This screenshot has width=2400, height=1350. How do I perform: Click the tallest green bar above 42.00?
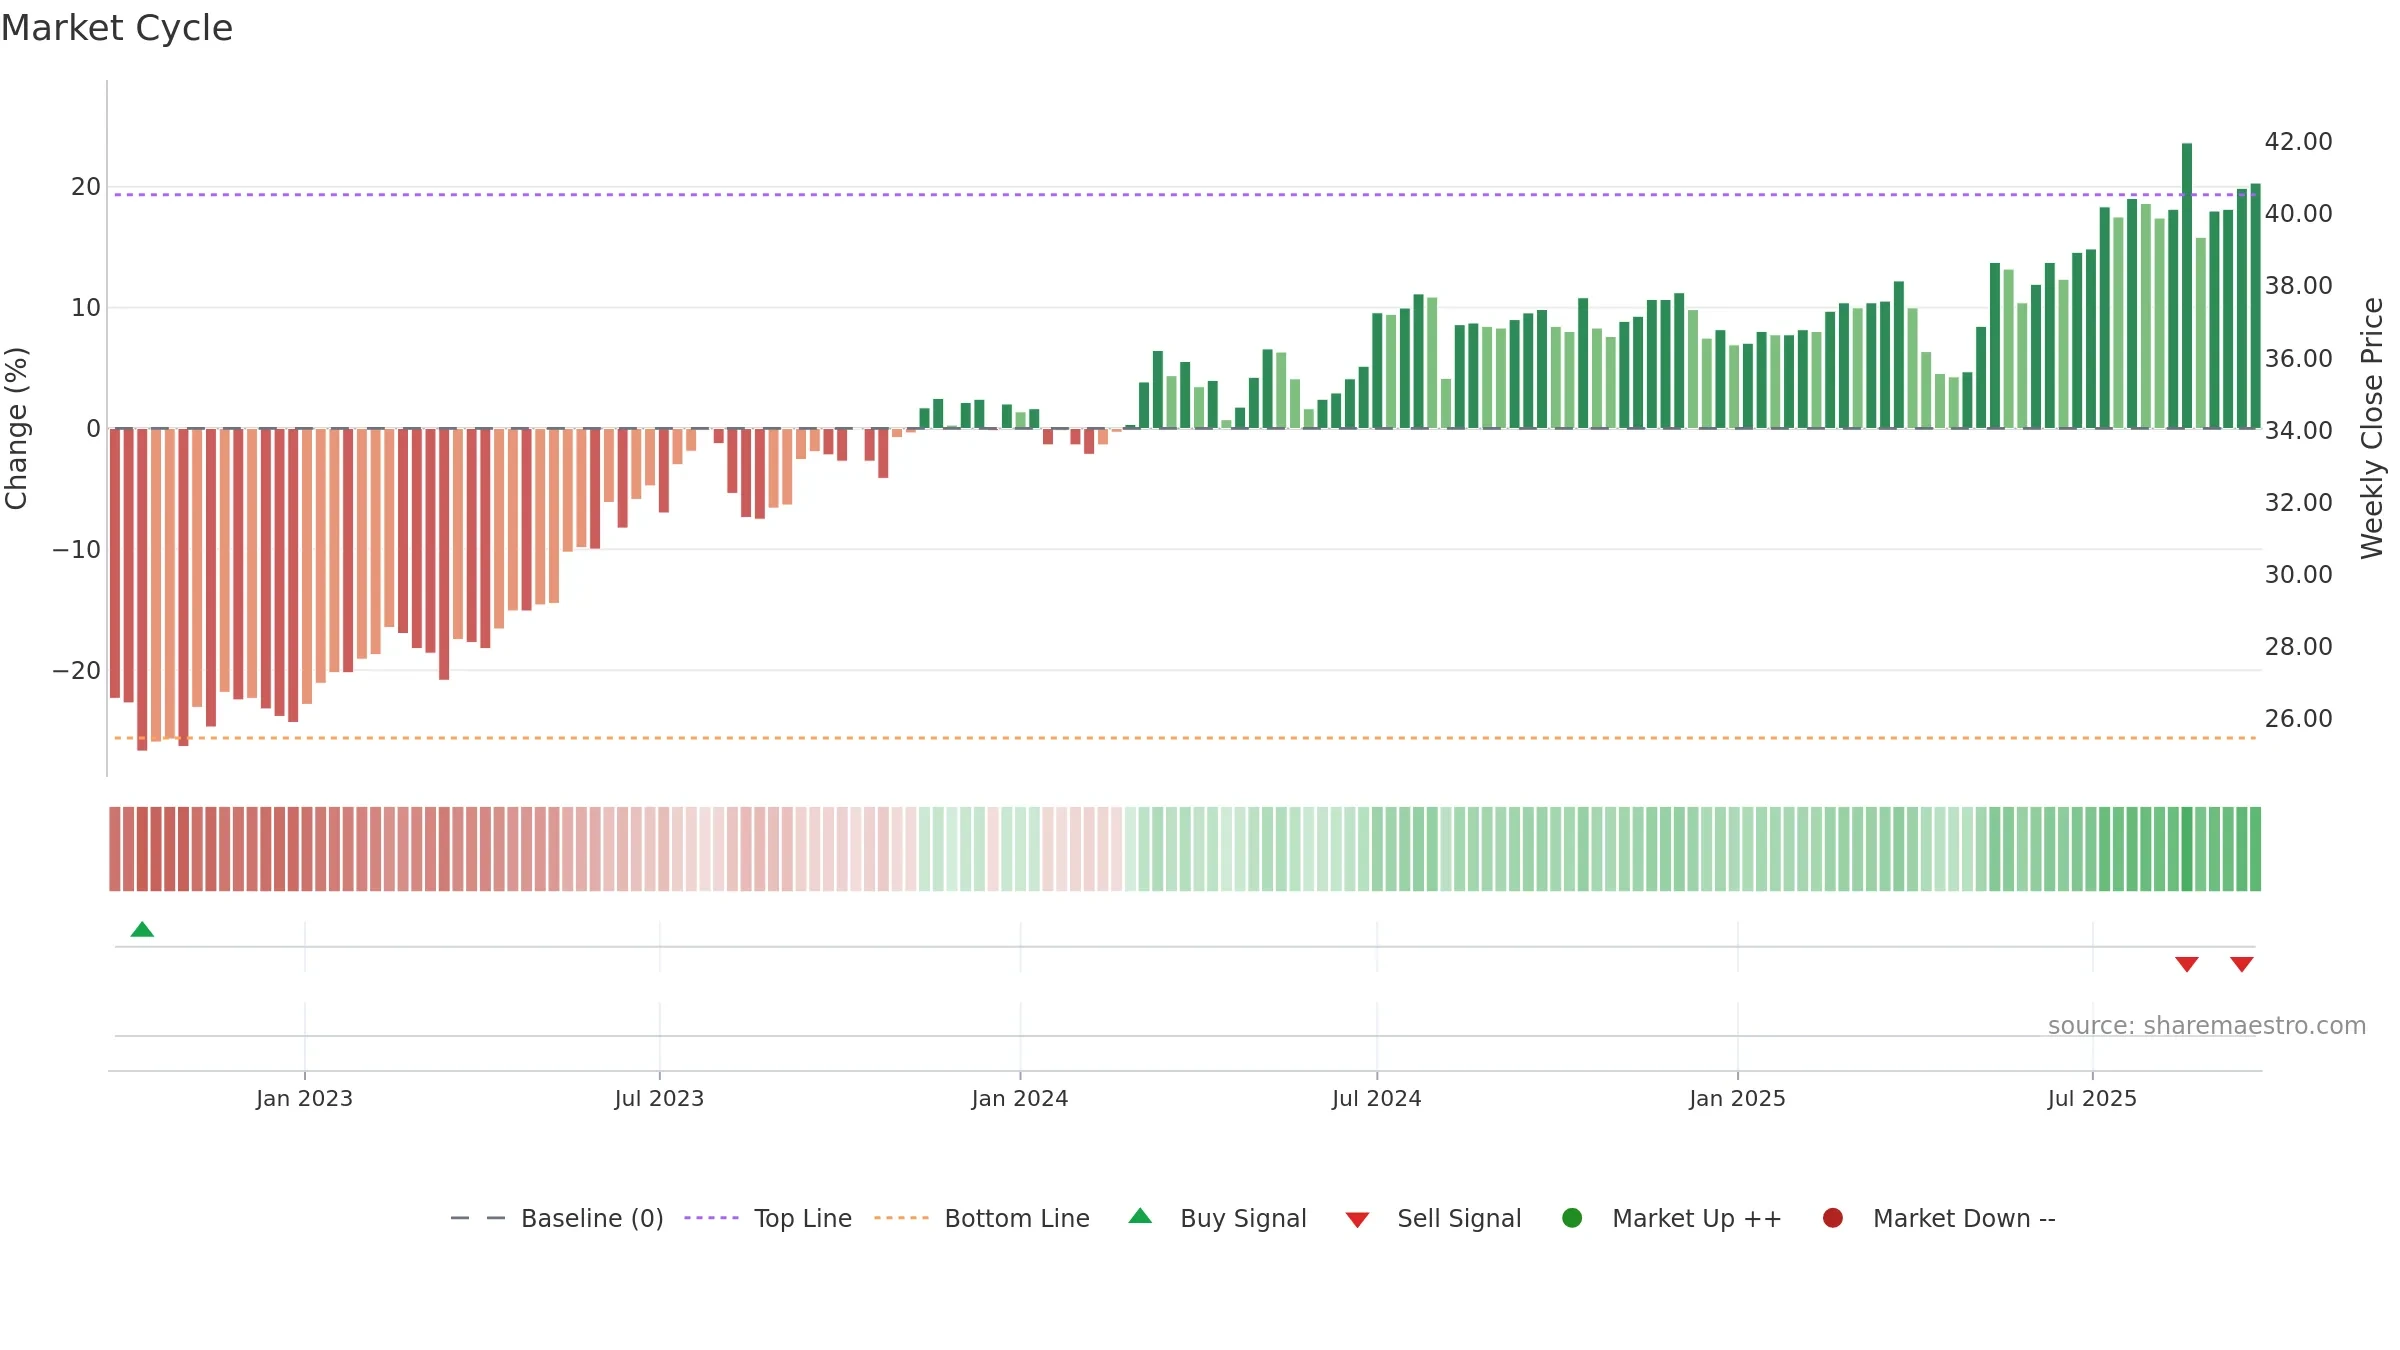2187,286
